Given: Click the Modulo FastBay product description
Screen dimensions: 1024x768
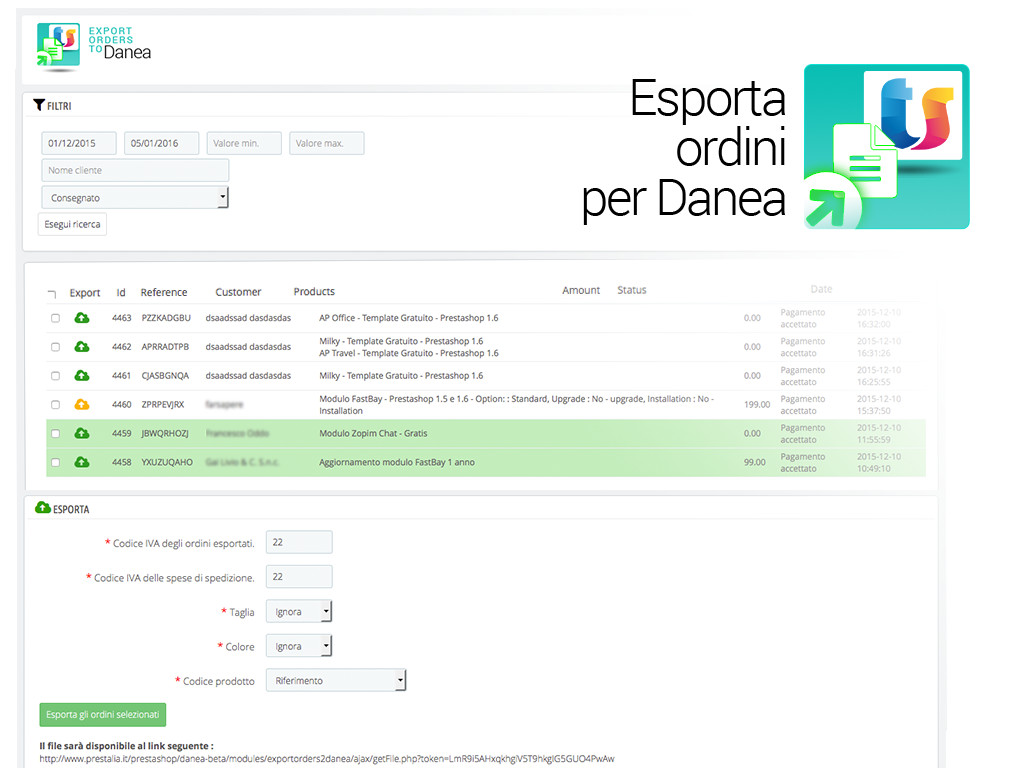Looking at the screenshot, I should coord(517,404).
